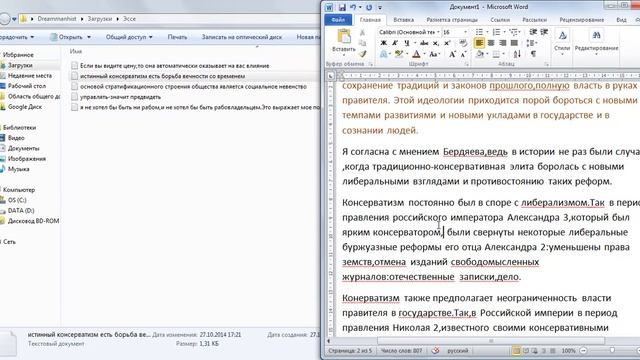640x360 pixels.
Task: Click the Страница 2 из 5 page indicator
Action: (350, 351)
